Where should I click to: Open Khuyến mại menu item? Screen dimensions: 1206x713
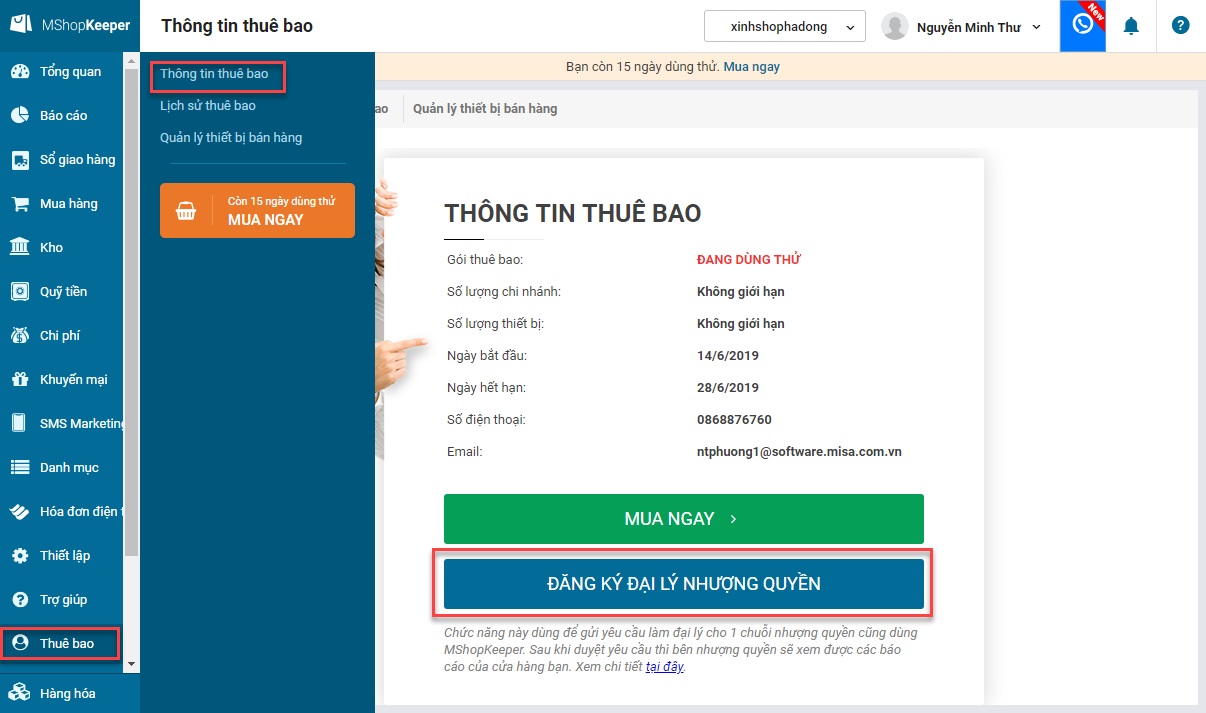point(62,380)
